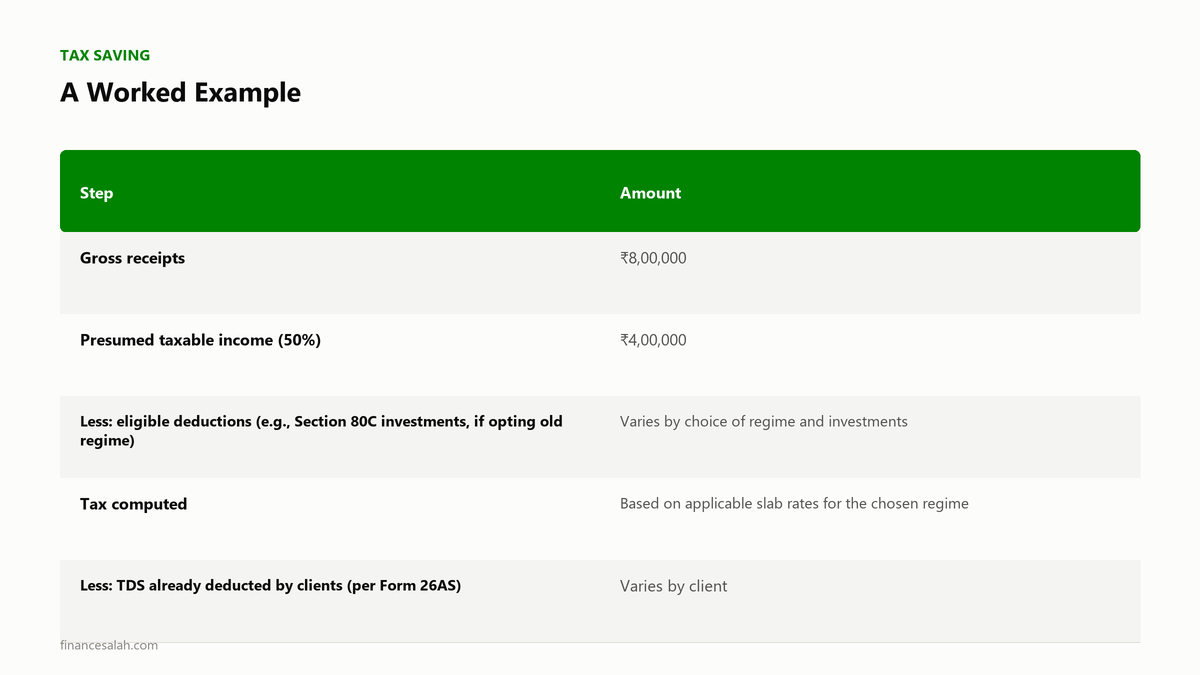The width and height of the screenshot is (1200, 675).
Task: Click 'Based on applicable slab rates' cell
Action: (x=794, y=504)
